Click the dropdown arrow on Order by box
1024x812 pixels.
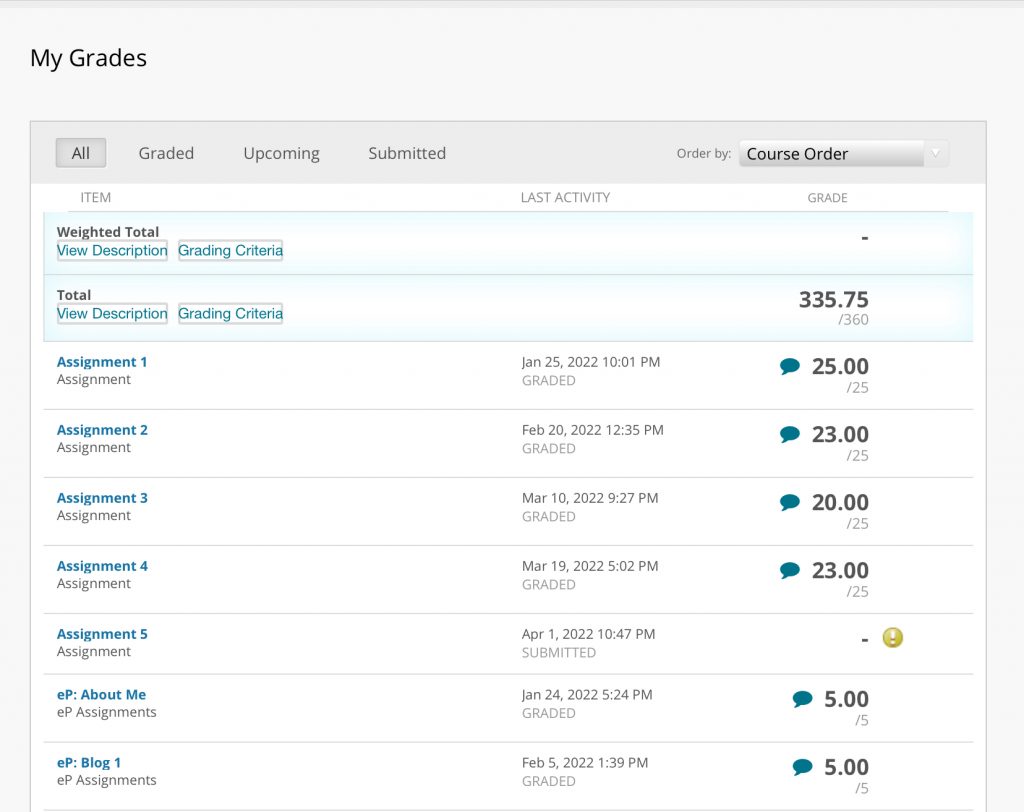(x=936, y=154)
